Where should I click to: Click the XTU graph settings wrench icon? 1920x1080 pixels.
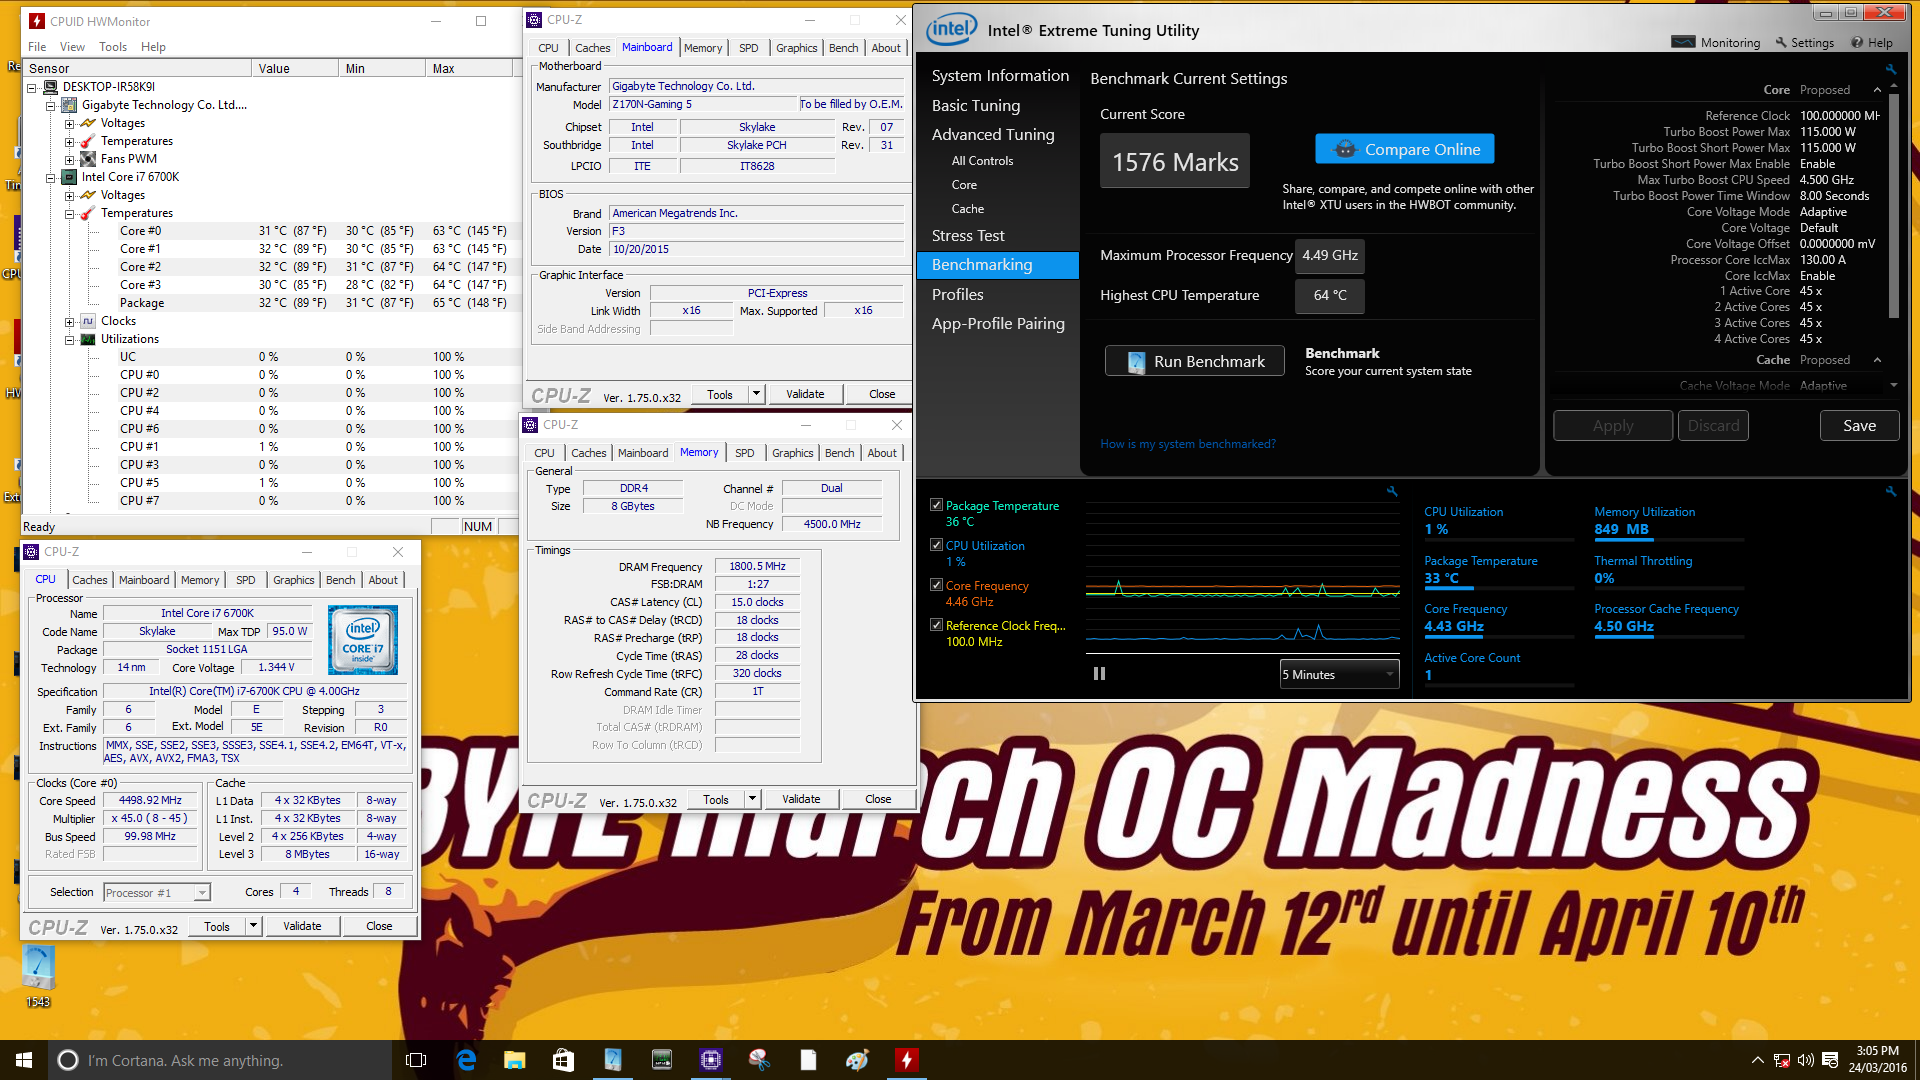(x=1391, y=491)
